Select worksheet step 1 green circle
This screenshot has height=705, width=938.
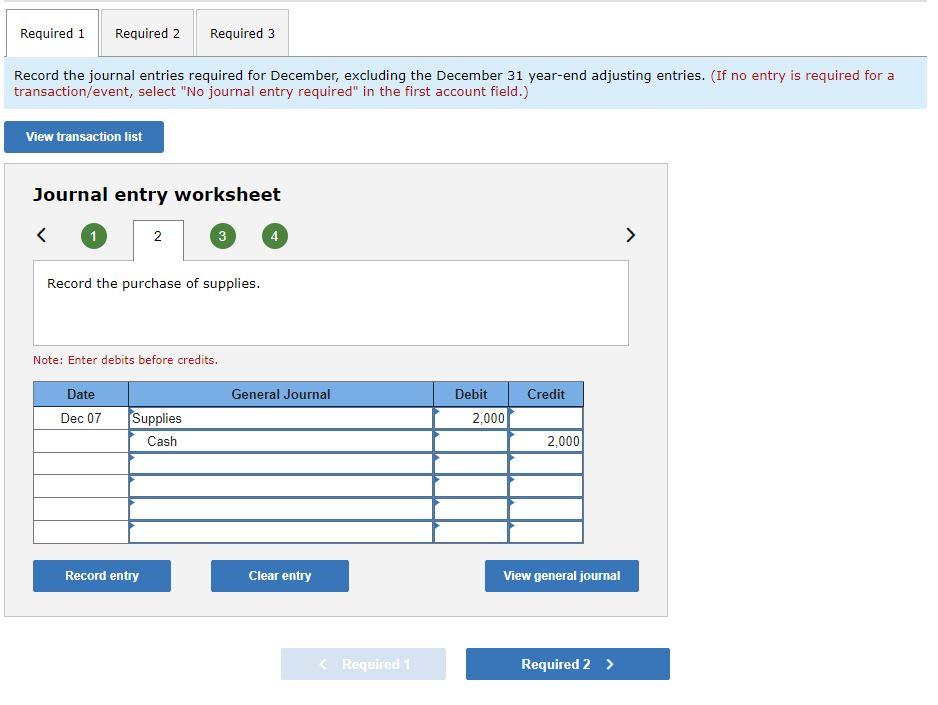tap(94, 236)
